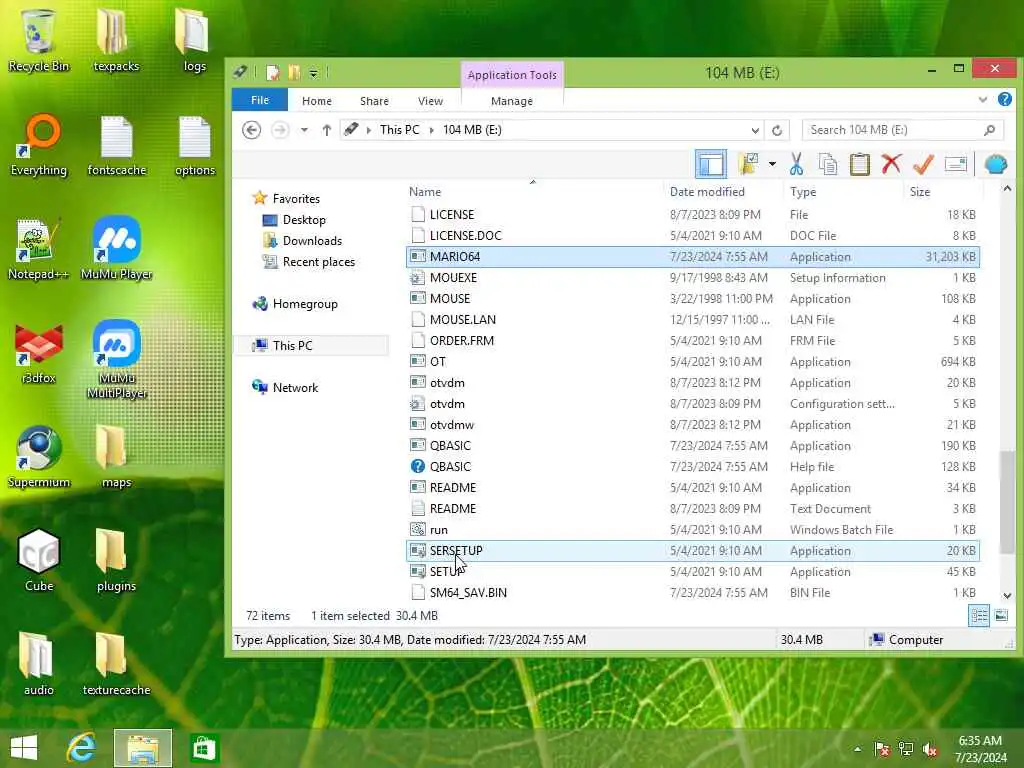Open the Help question mark icon
The height and width of the screenshot is (768, 1024).
coord(1004,99)
